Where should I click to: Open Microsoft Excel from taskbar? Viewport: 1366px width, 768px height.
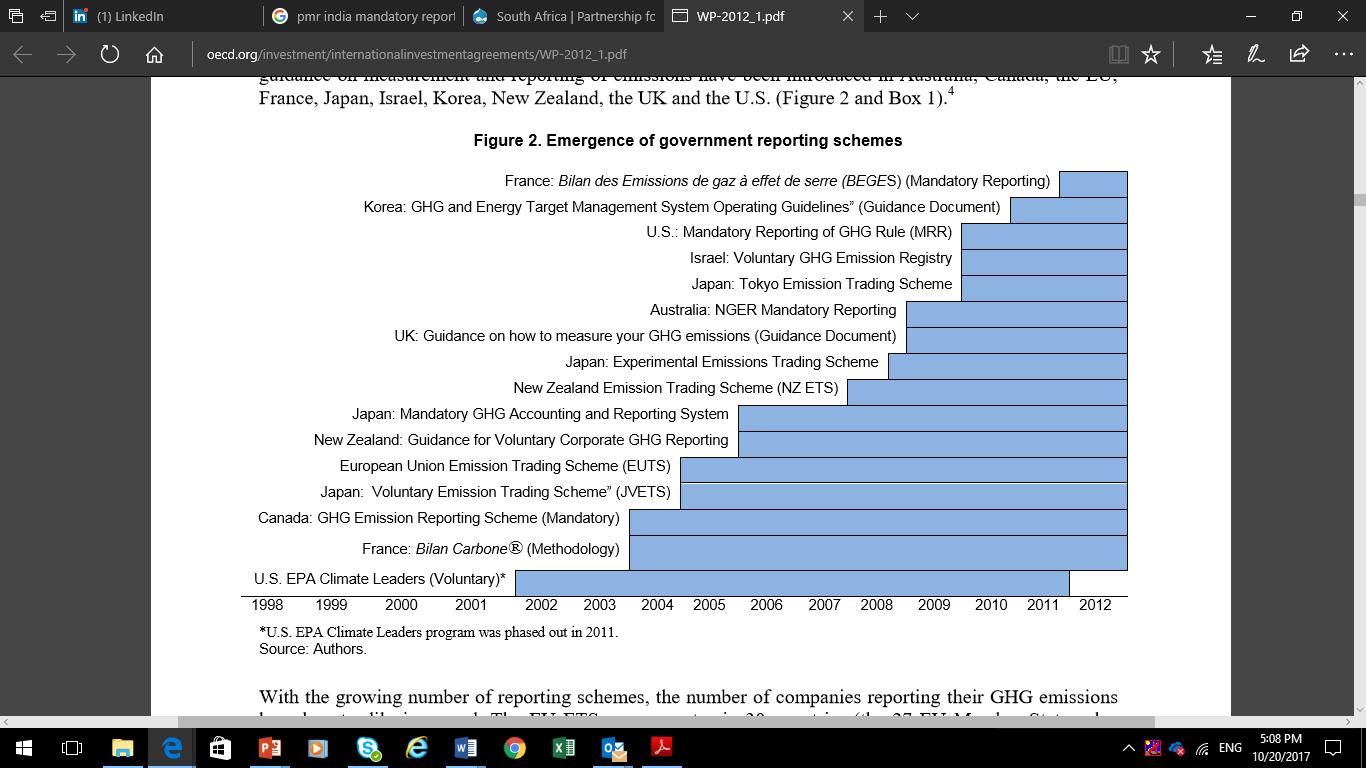(563, 747)
